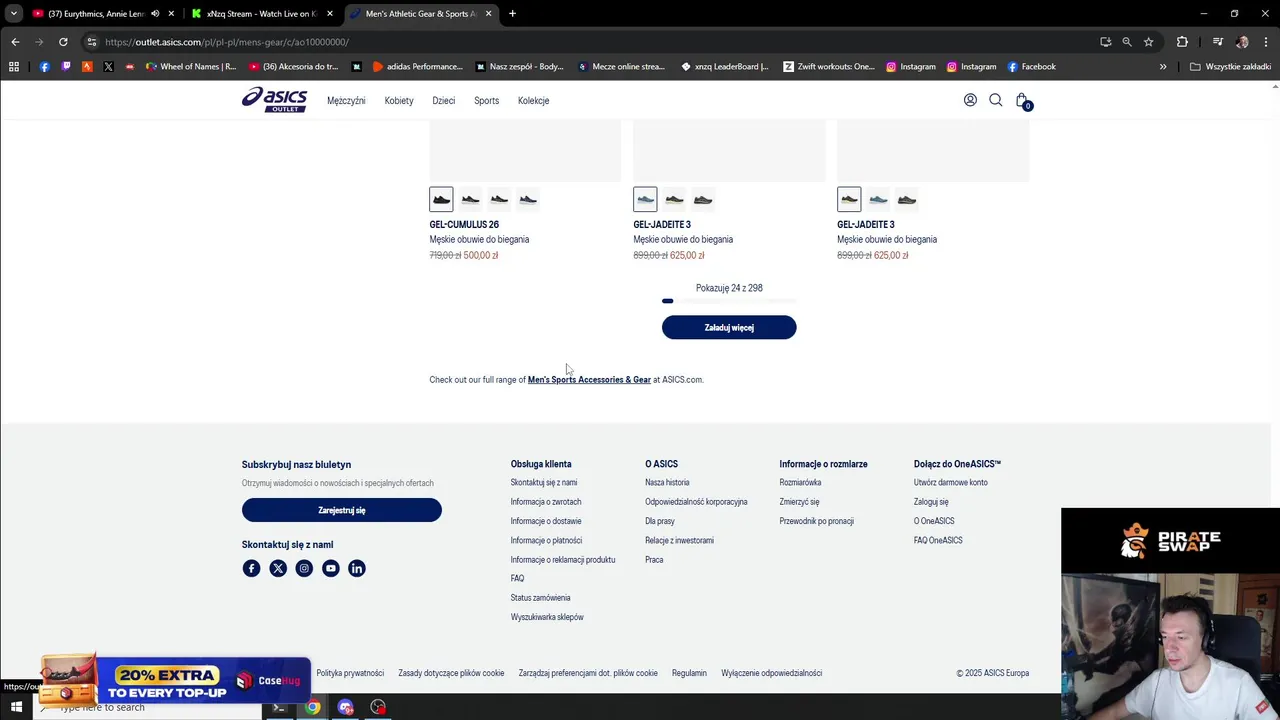This screenshot has height=720, width=1280.
Task: Select the first black GEL-CUMULUS 26 color swatch
Action: (441, 199)
